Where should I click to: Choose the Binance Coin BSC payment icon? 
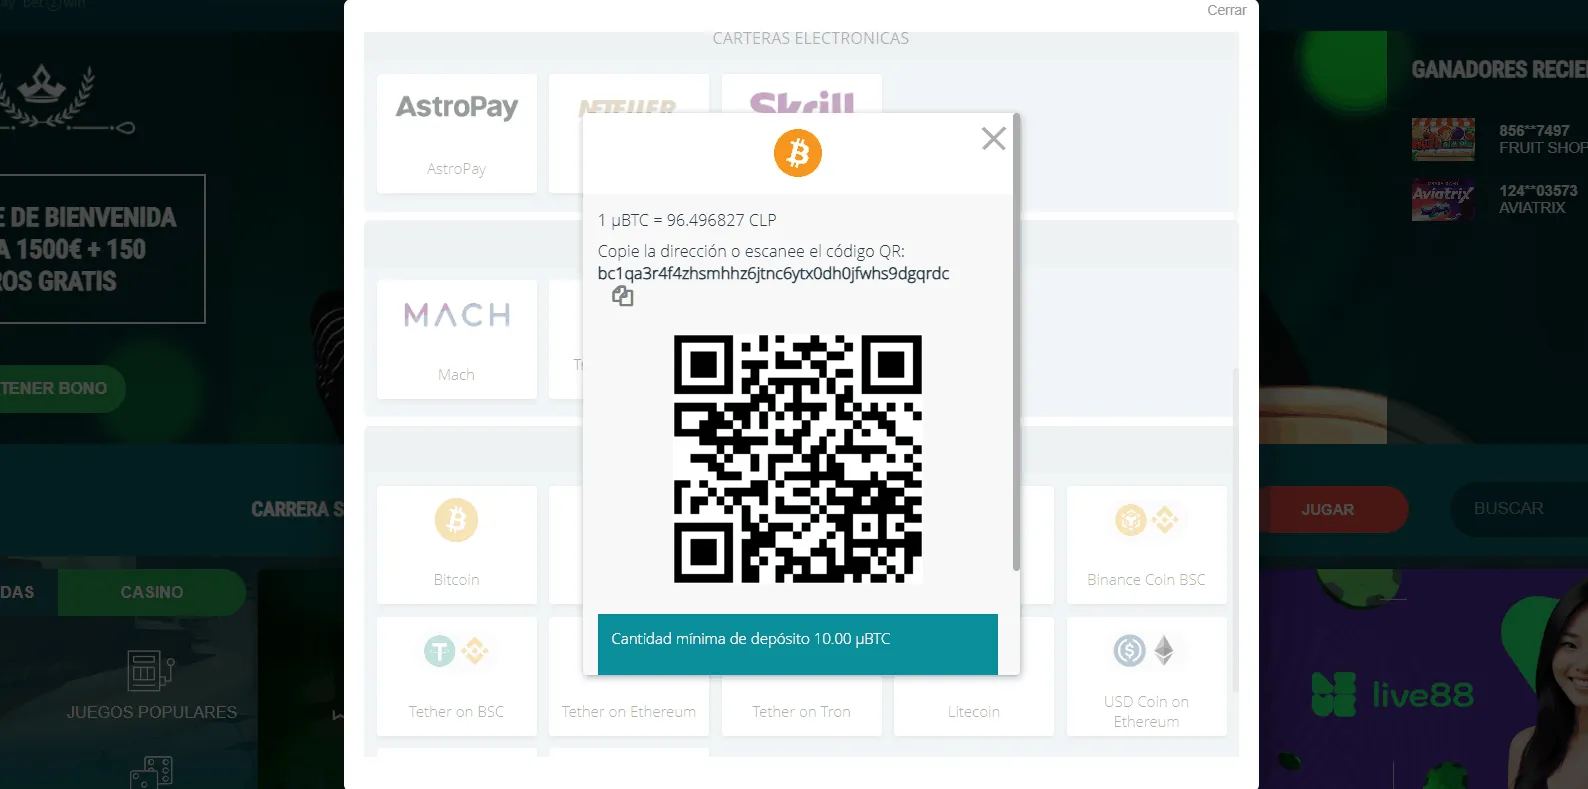(1146, 520)
